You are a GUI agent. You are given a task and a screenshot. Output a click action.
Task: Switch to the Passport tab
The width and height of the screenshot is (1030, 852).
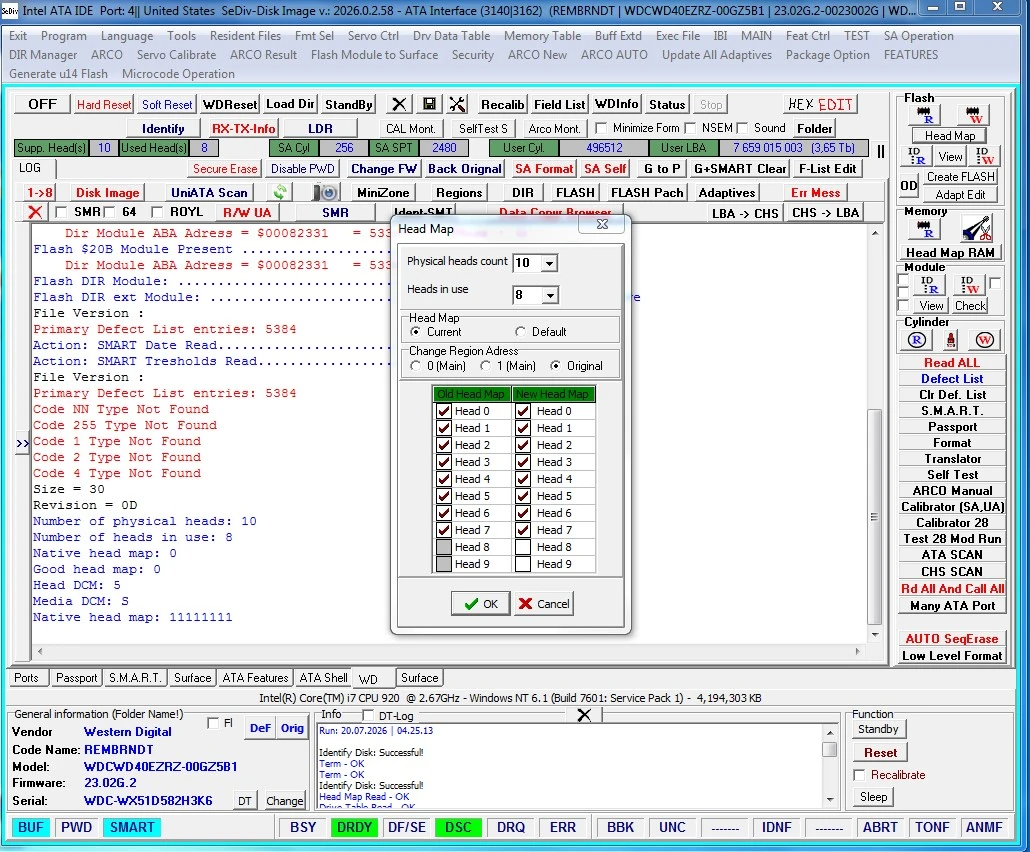pyautogui.click(x=76, y=678)
